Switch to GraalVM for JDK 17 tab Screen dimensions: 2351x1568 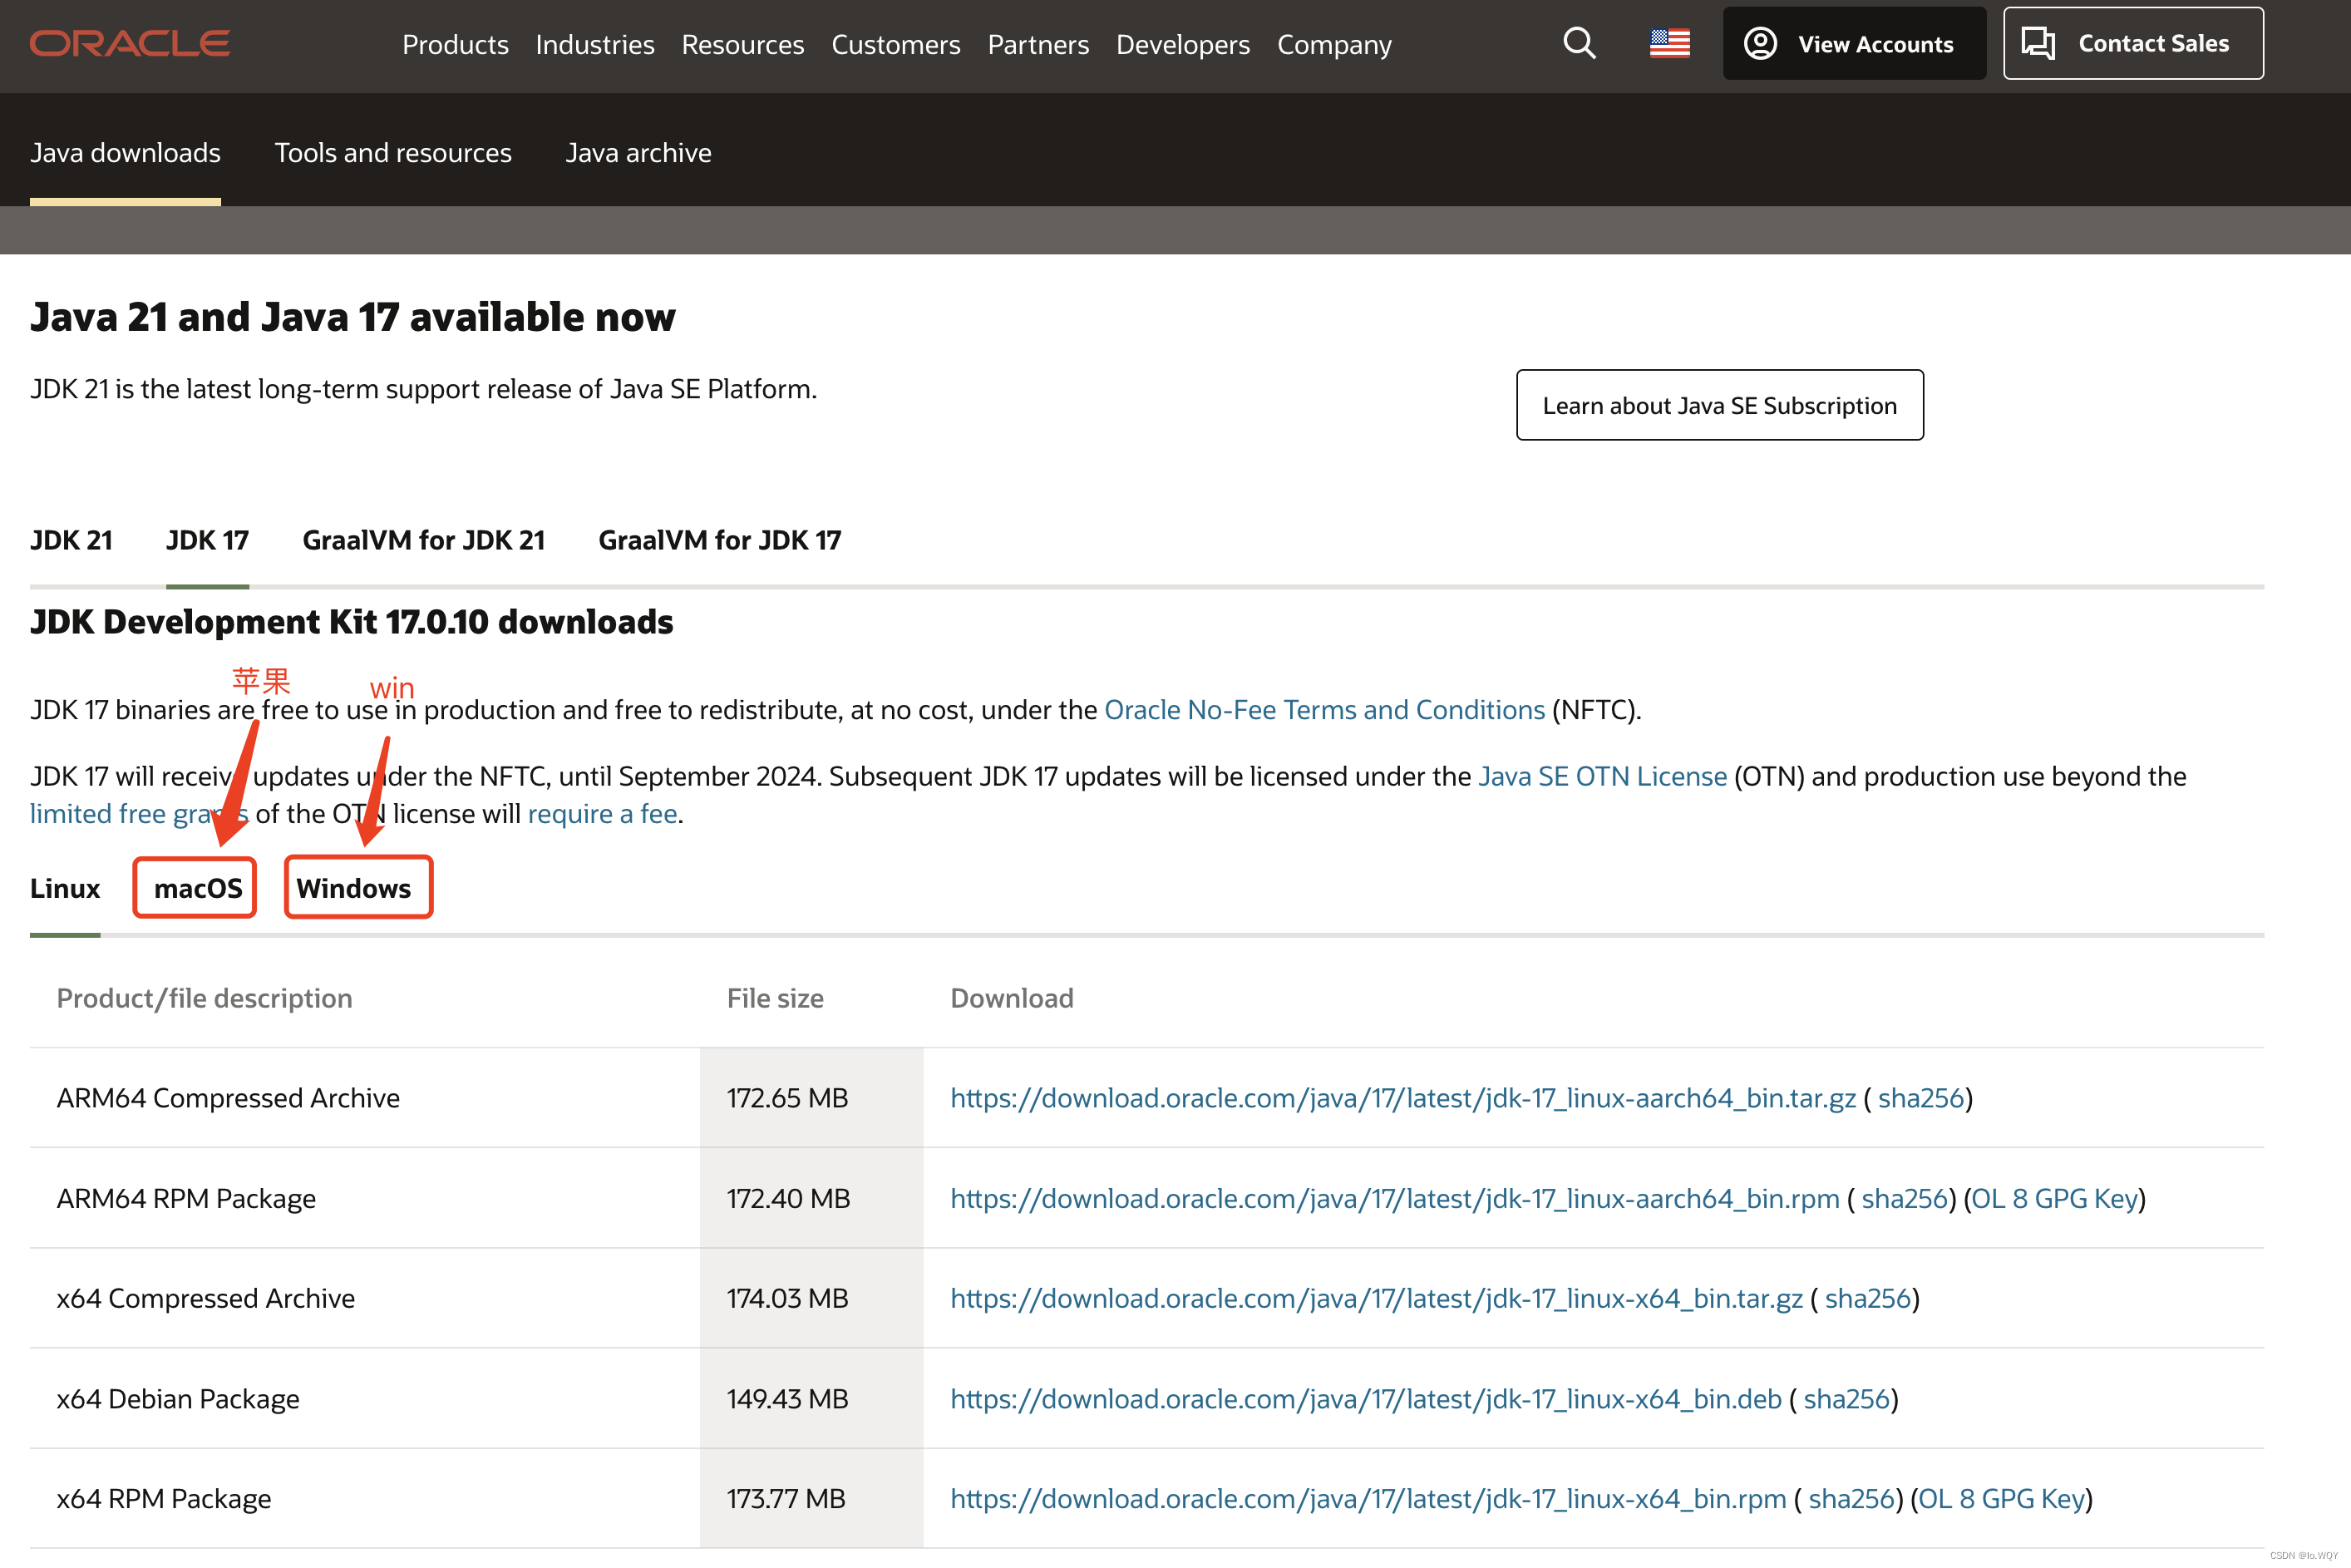720,540
